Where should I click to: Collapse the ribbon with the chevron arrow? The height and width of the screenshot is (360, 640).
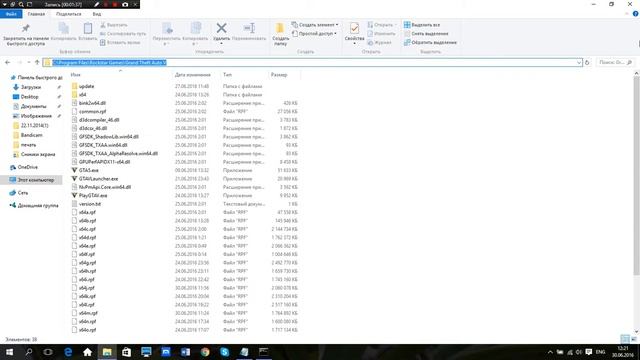click(x=627, y=14)
